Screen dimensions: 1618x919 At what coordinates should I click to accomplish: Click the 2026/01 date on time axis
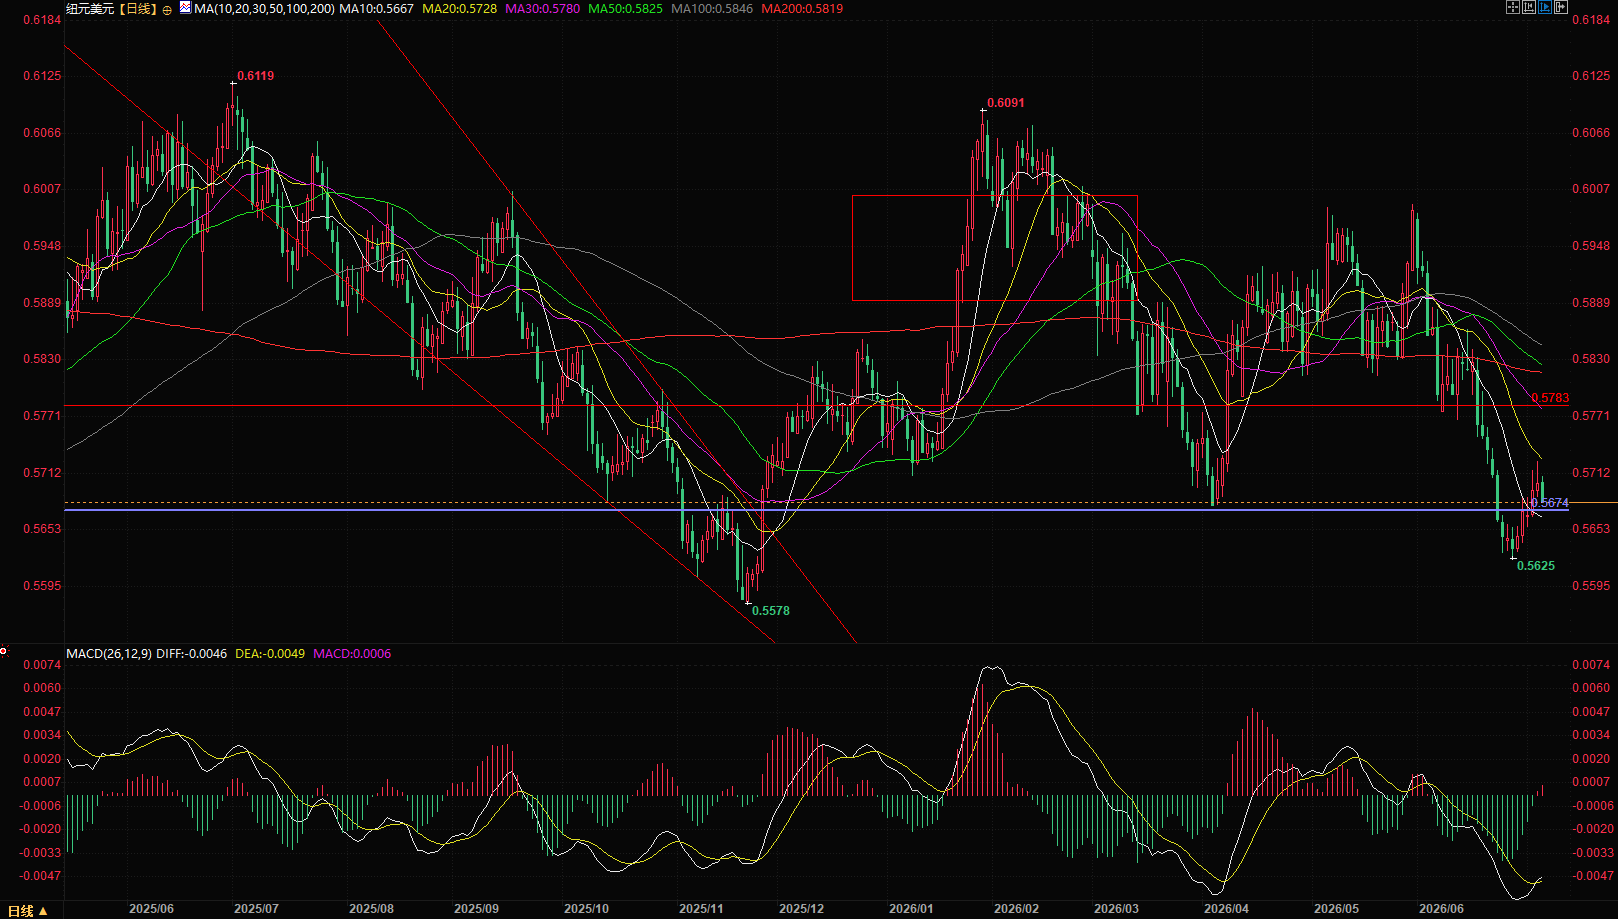pos(911,909)
